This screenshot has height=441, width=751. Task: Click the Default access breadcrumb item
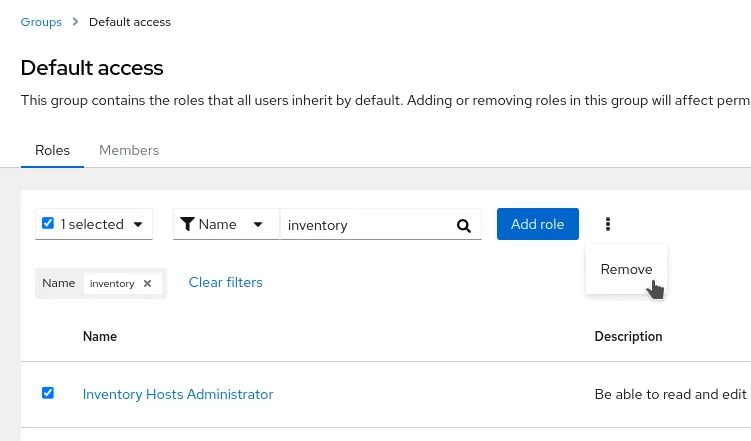click(x=130, y=22)
